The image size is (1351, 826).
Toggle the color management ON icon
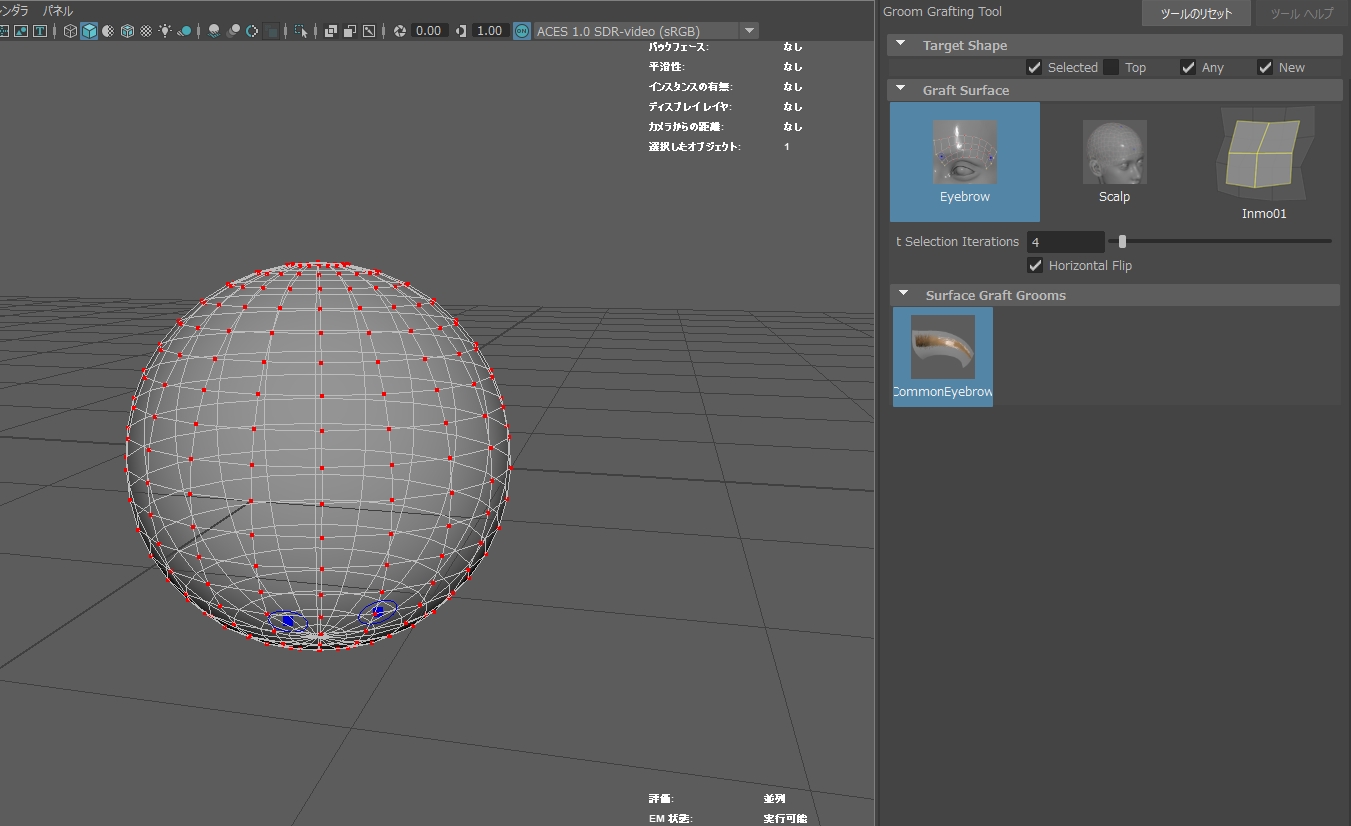tap(521, 31)
